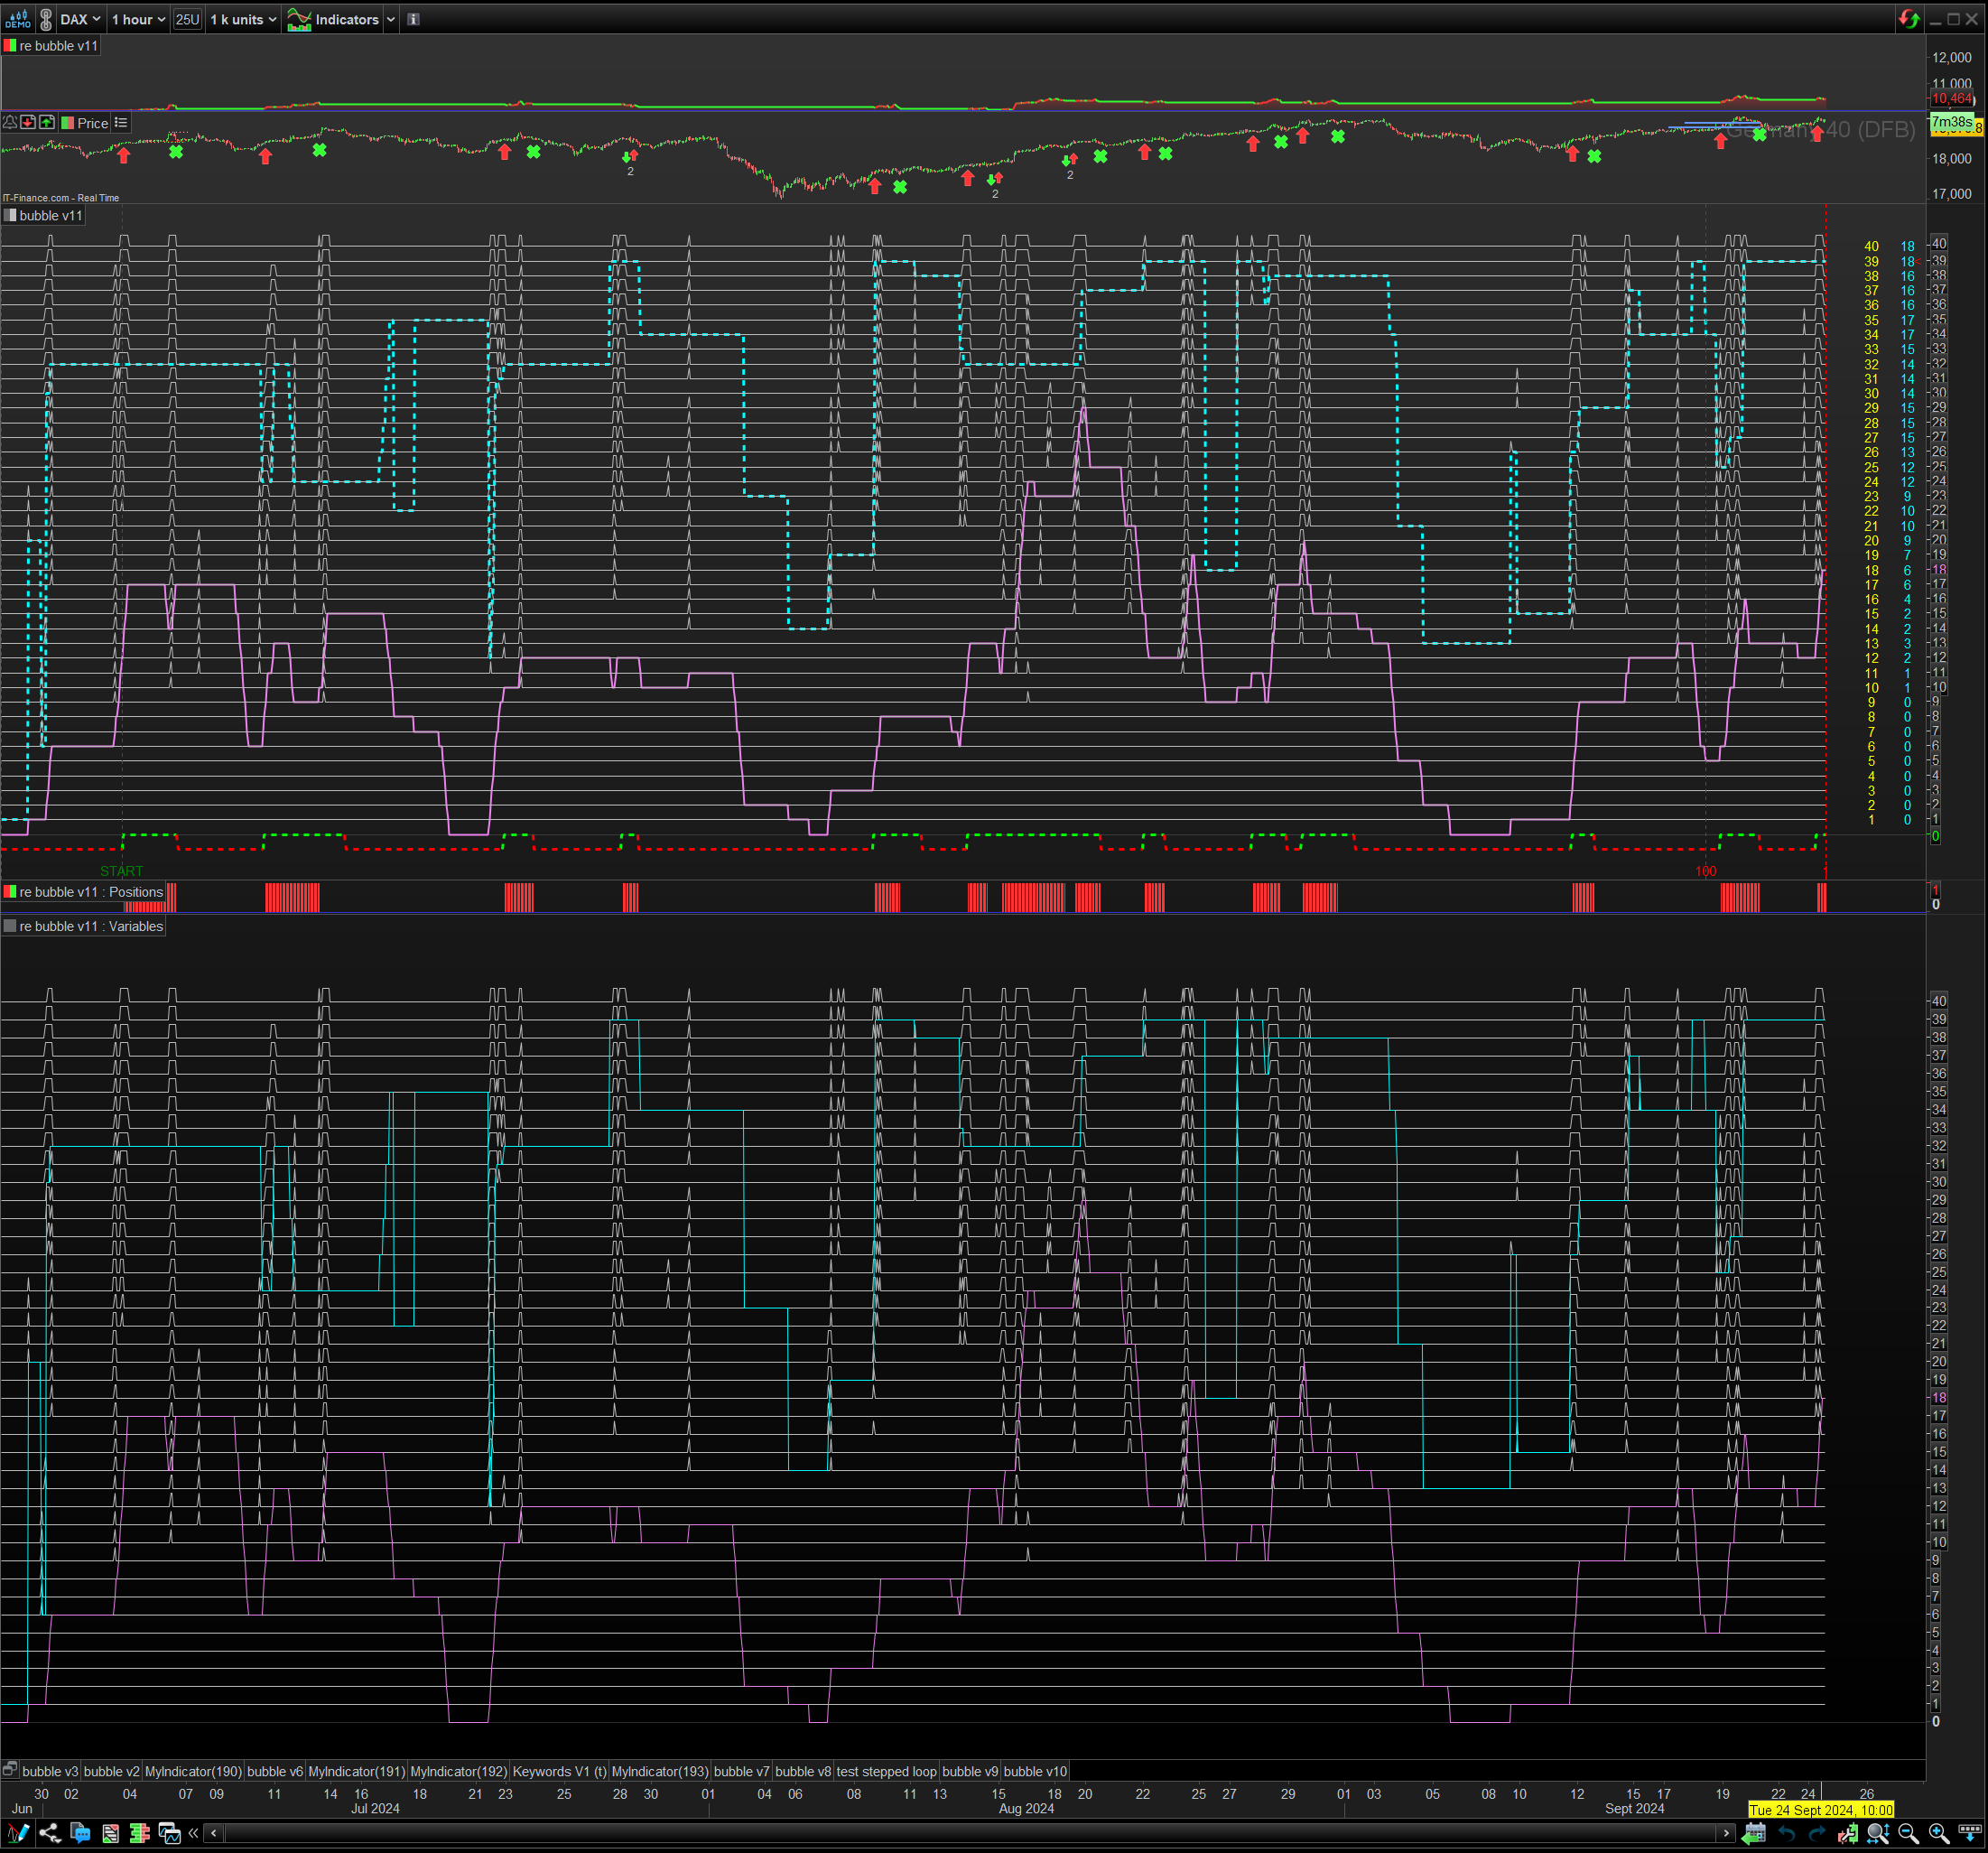The height and width of the screenshot is (1853, 1988).
Task: Open the DAX instrument dropdown
Action: (80, 19)
